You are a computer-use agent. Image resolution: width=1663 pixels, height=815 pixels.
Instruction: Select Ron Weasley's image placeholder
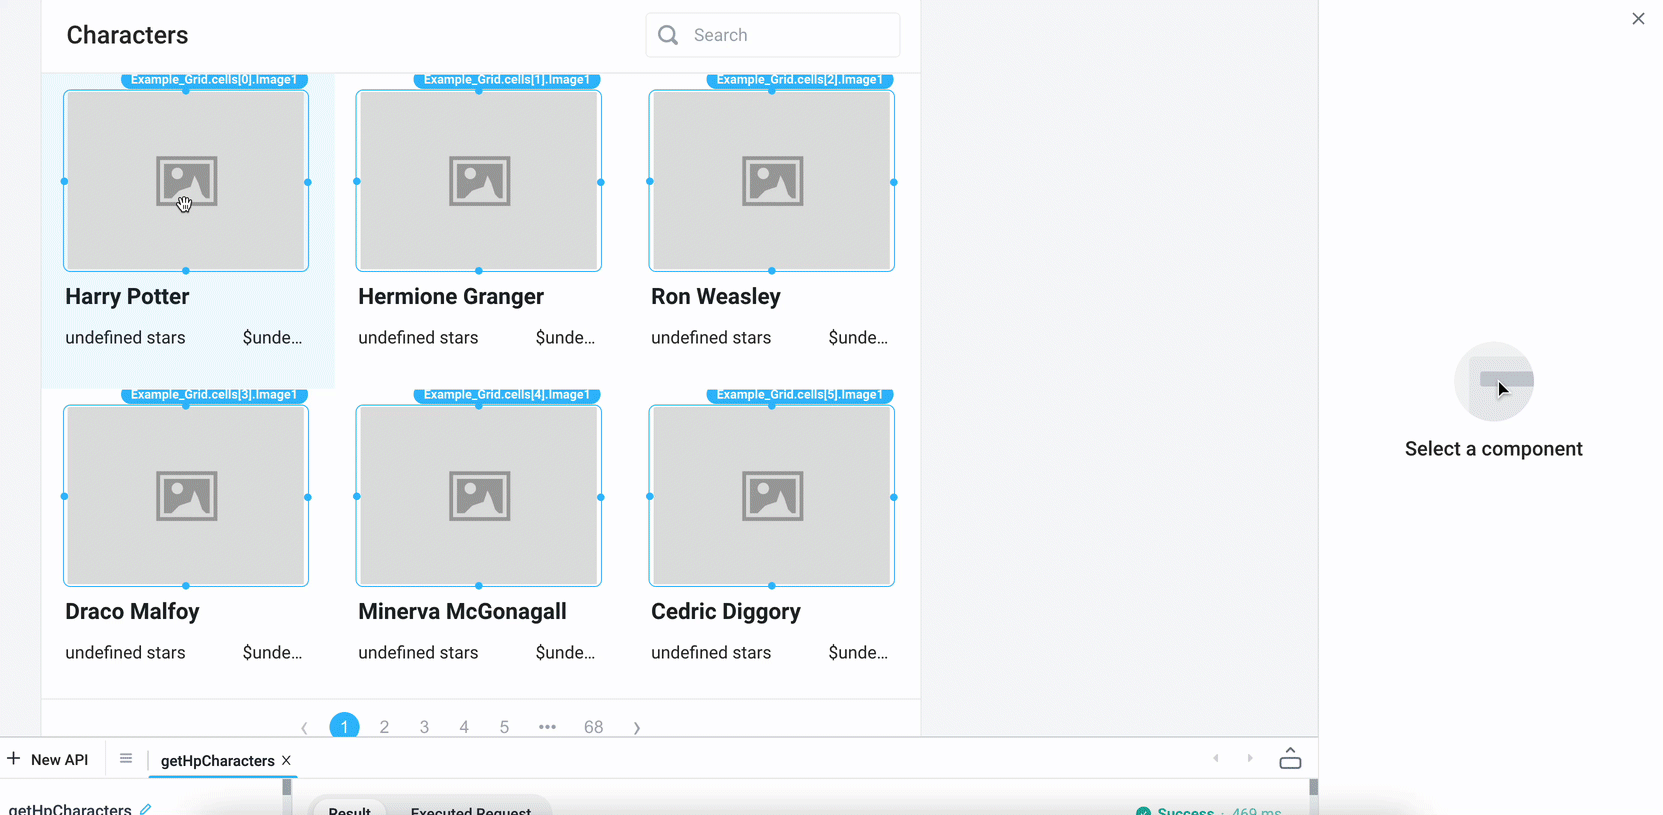(772, 181)
